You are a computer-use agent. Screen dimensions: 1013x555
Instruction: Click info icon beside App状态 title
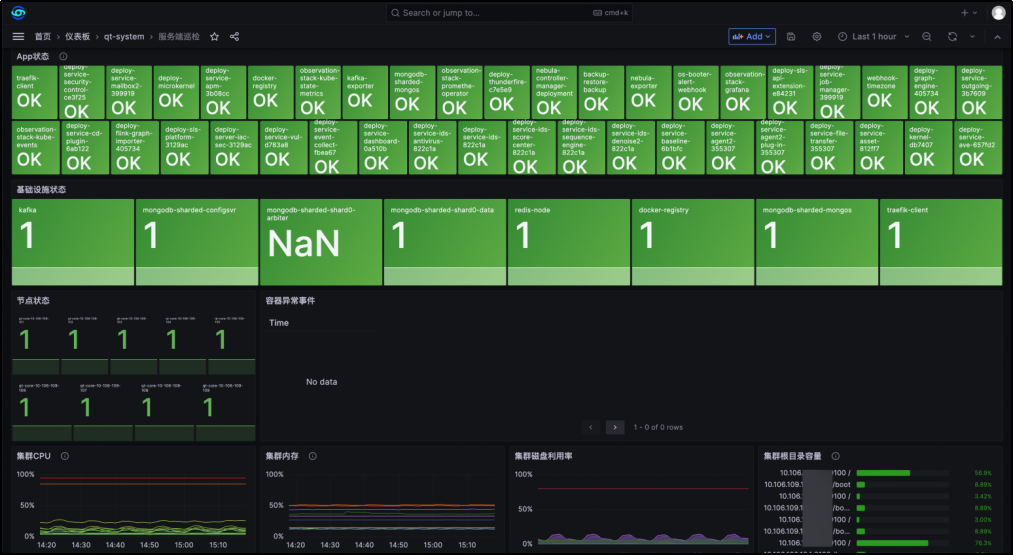64,57
